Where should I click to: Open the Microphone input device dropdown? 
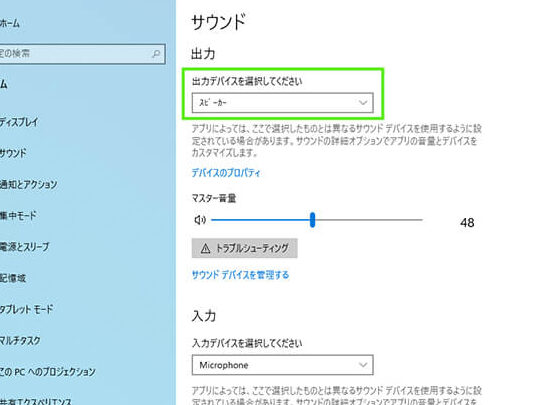(x=282, y=365)
